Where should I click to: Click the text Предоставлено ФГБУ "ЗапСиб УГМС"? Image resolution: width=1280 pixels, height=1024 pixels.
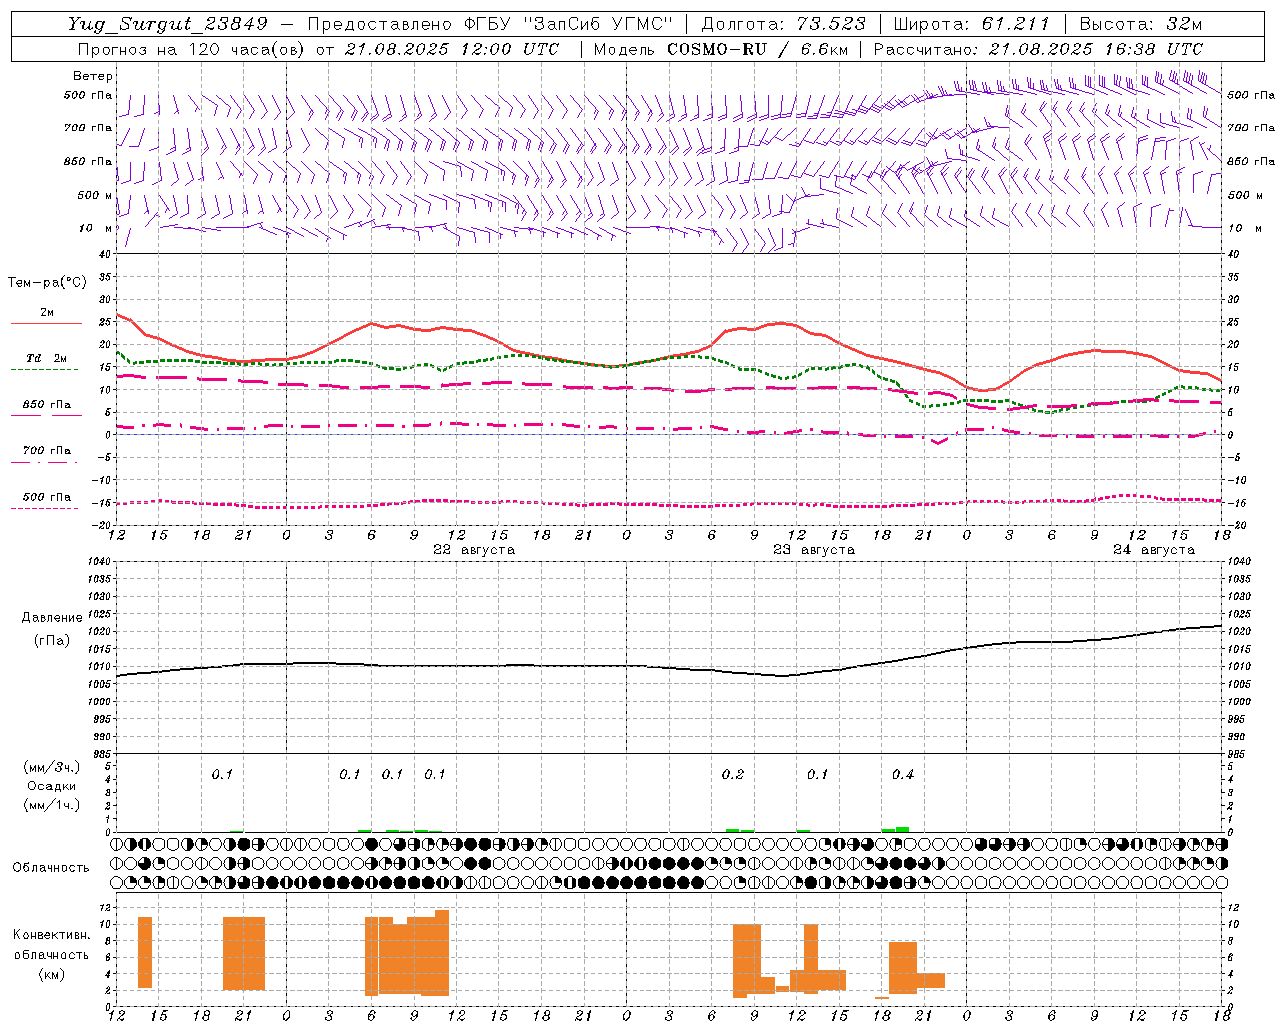point(489,24)
